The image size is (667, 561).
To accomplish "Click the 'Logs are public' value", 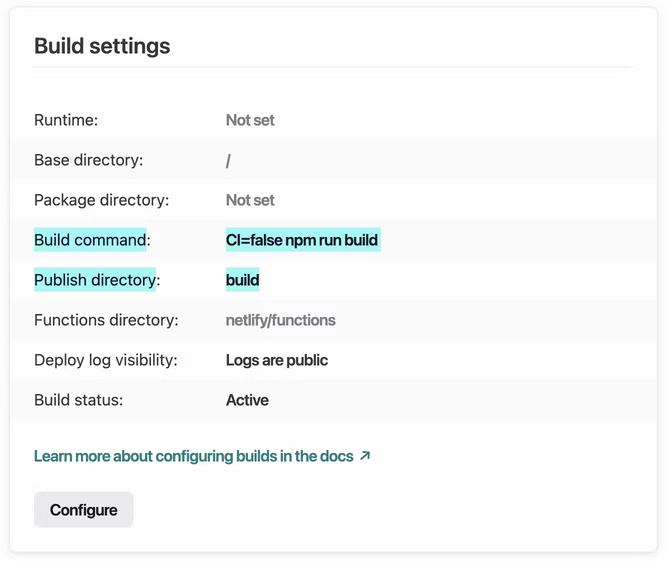I will [x=277, y=360].
